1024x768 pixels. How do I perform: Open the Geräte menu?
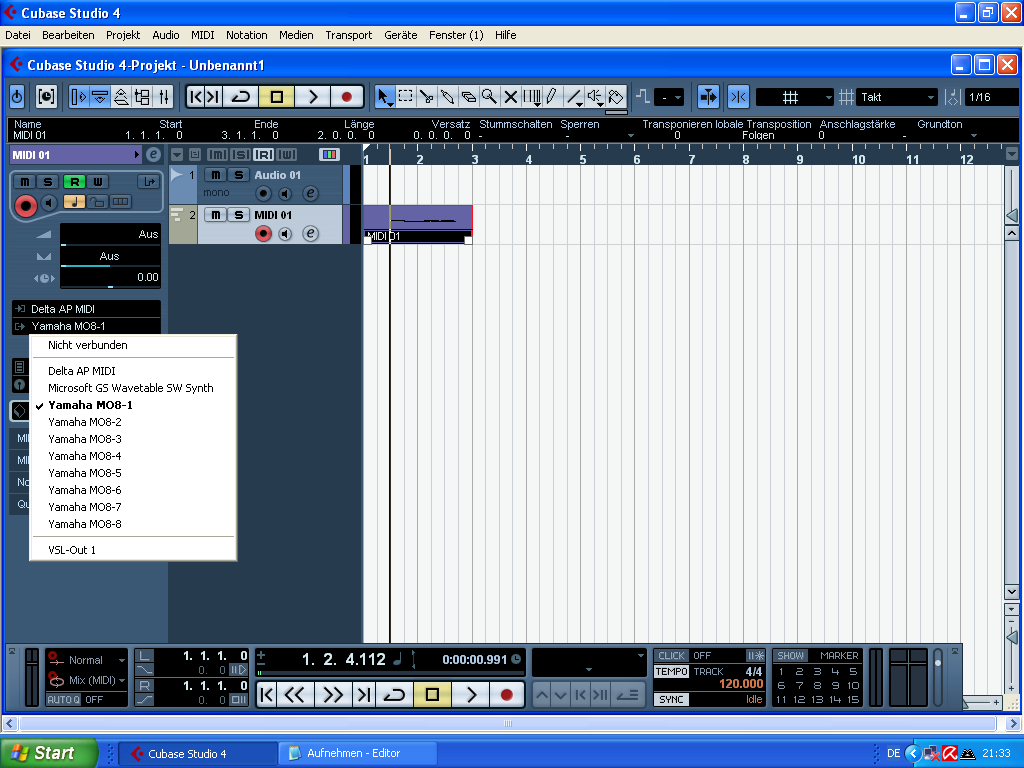pyautogui.click(x=400, y=35)
